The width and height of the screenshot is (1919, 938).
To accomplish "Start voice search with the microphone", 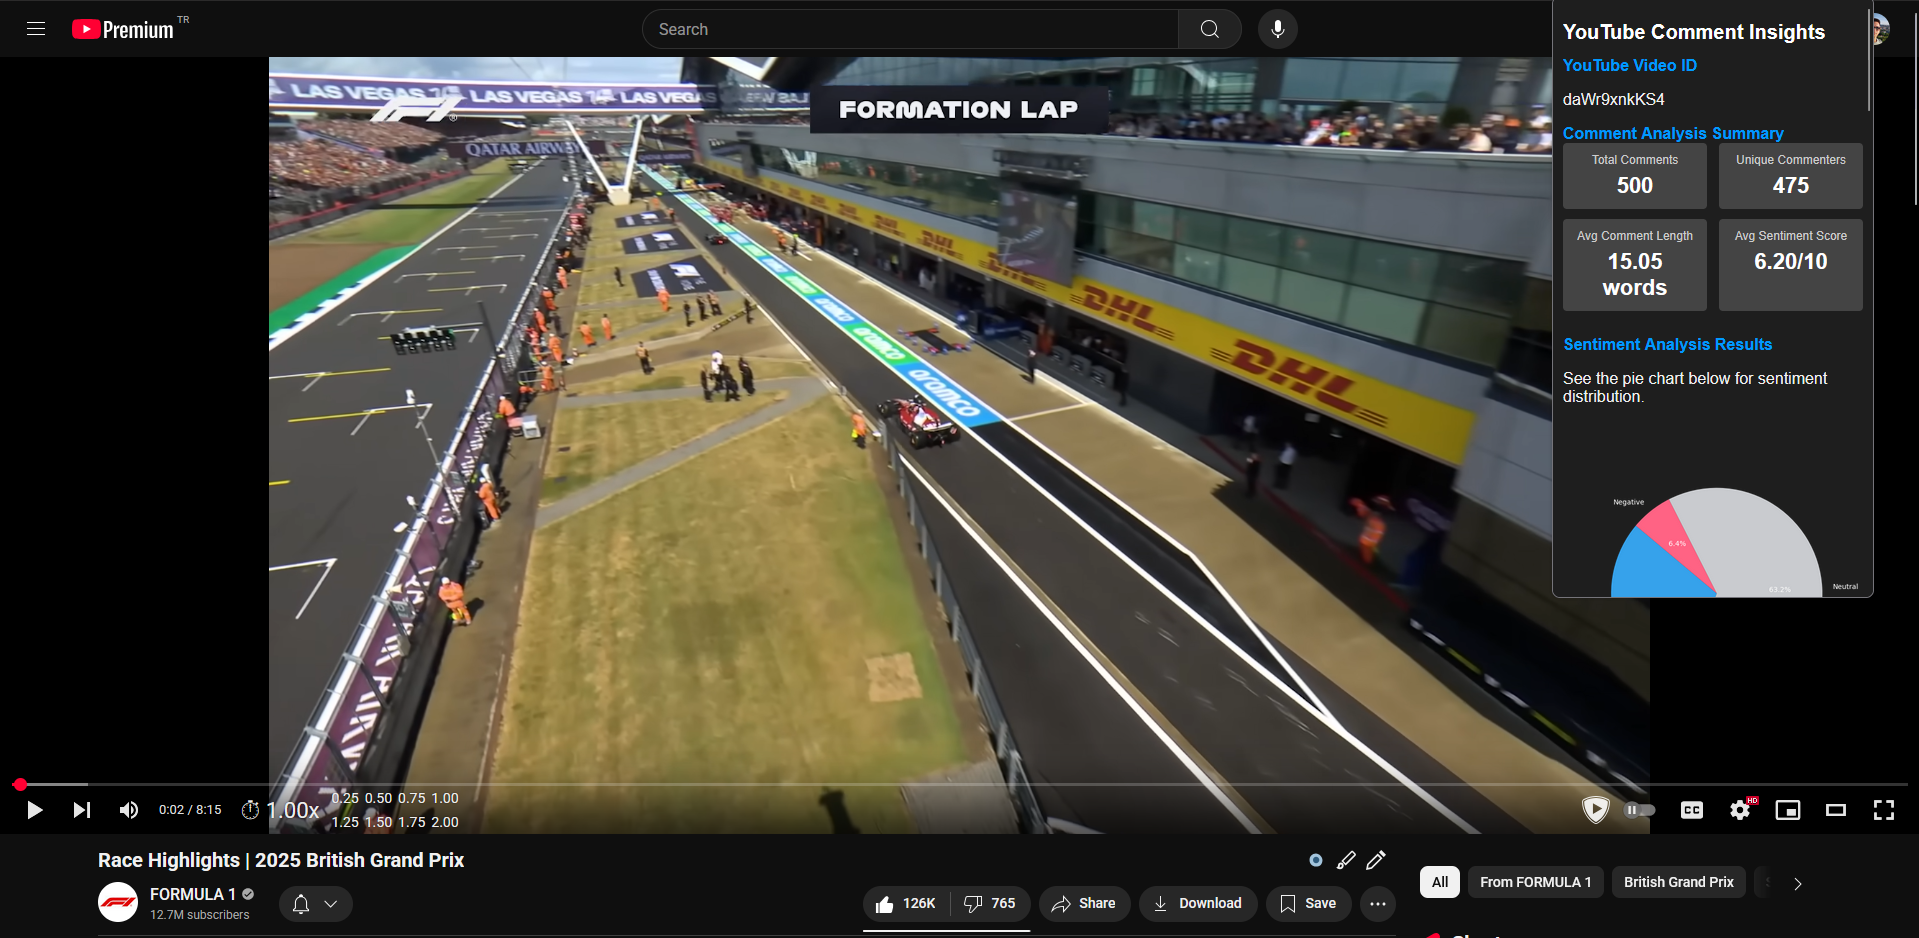I will click(x=1277, y=29).
